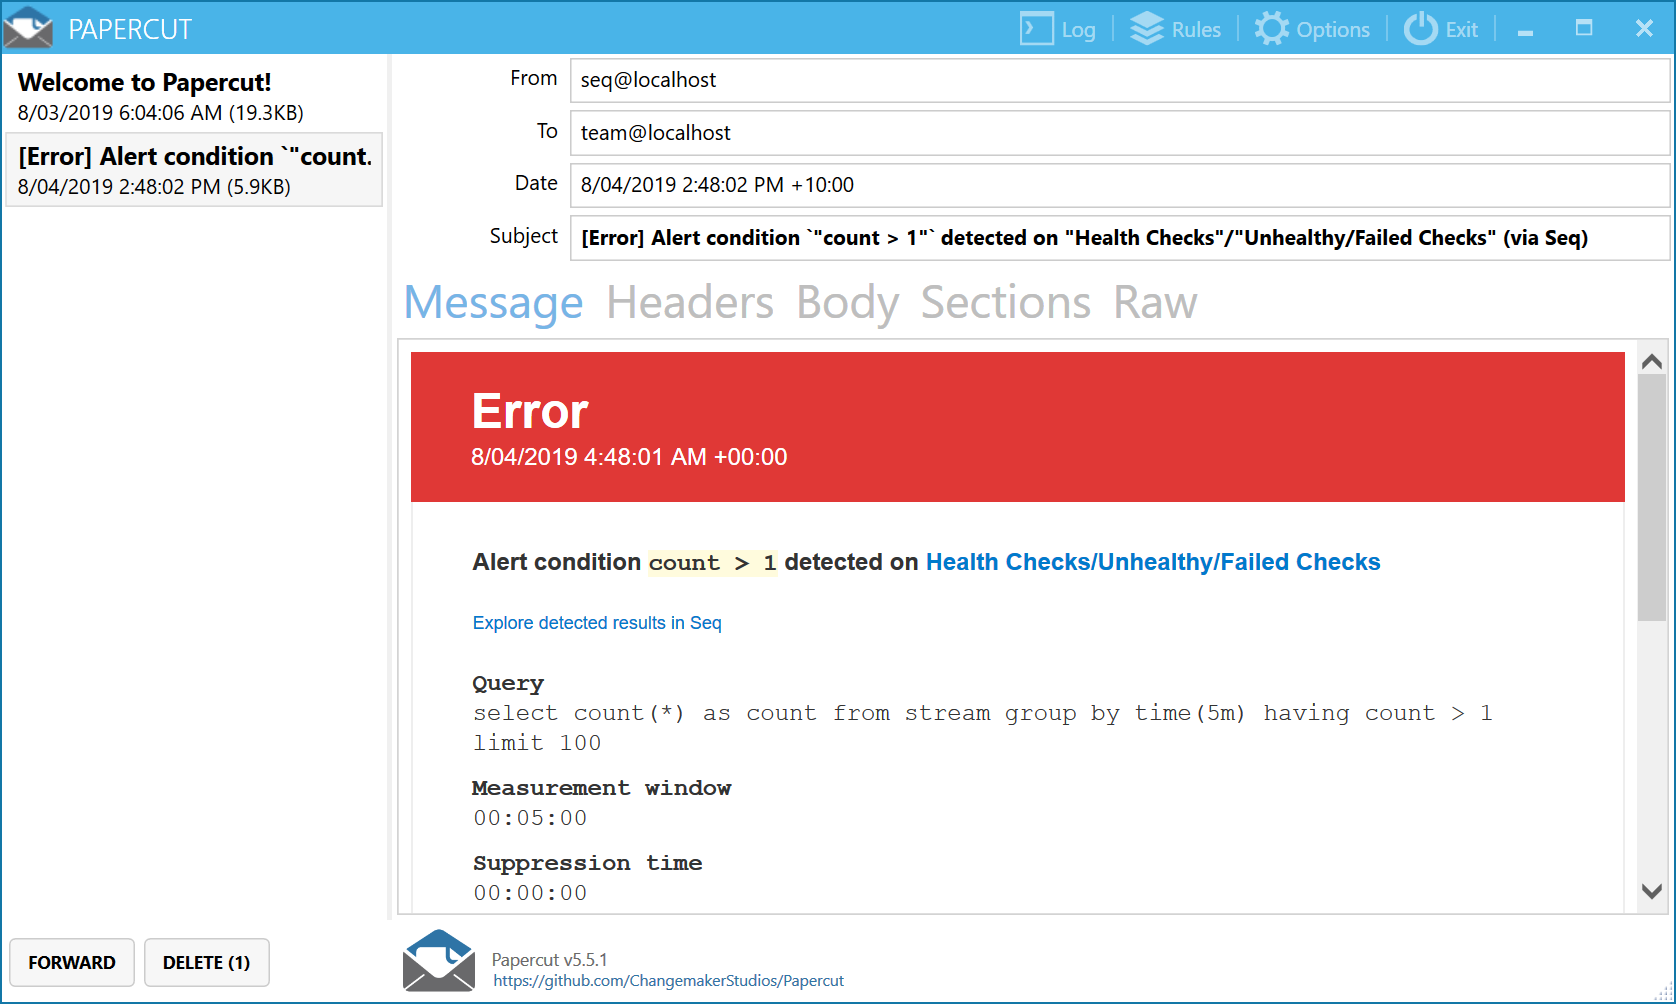Screen dimensions: 1676x1004
Task: Click the Log label in toolbar
Action: tap(1078, 30)
